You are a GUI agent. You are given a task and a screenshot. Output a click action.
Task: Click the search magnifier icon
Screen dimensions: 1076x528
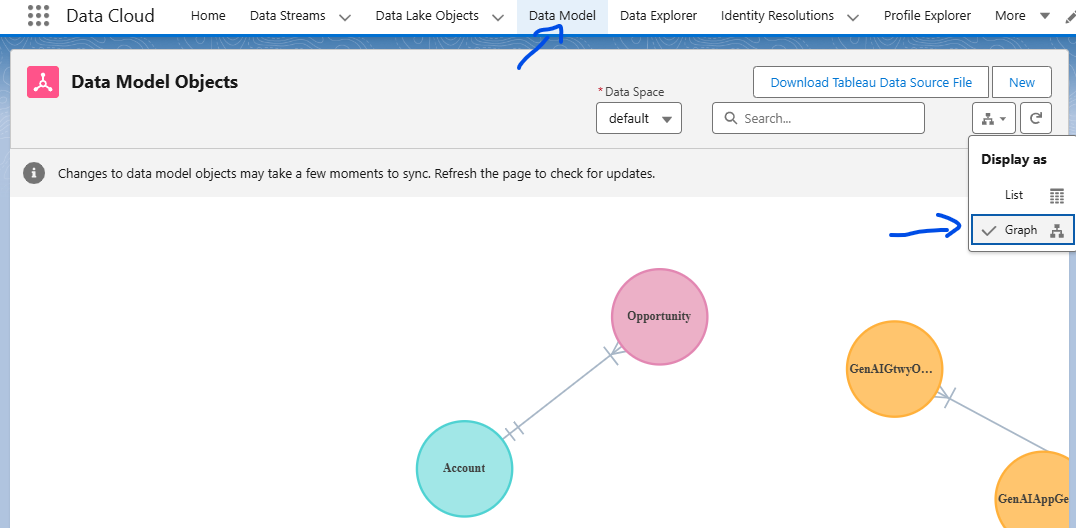pyautogui.click(x=729, y=118)
